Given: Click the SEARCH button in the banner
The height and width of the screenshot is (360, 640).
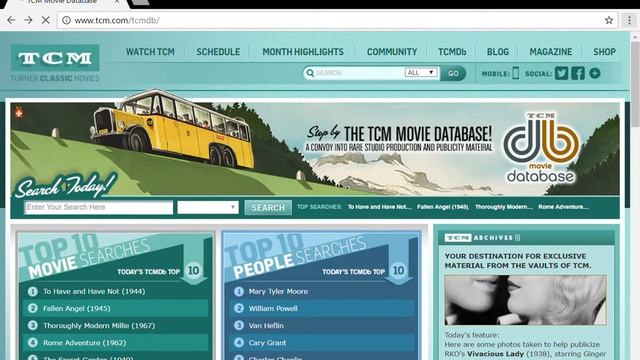Looking at the screenshot, I should tap(268, 207).
